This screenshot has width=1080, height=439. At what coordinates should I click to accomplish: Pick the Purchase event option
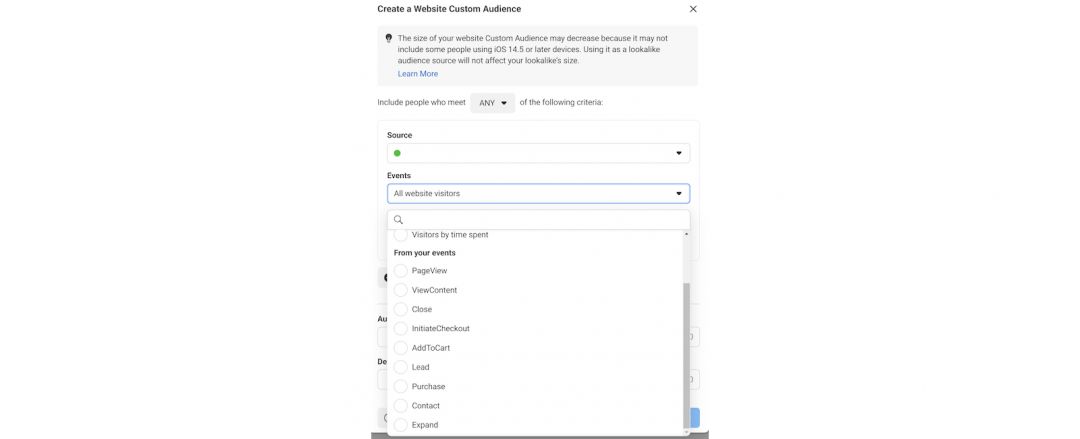401,386
